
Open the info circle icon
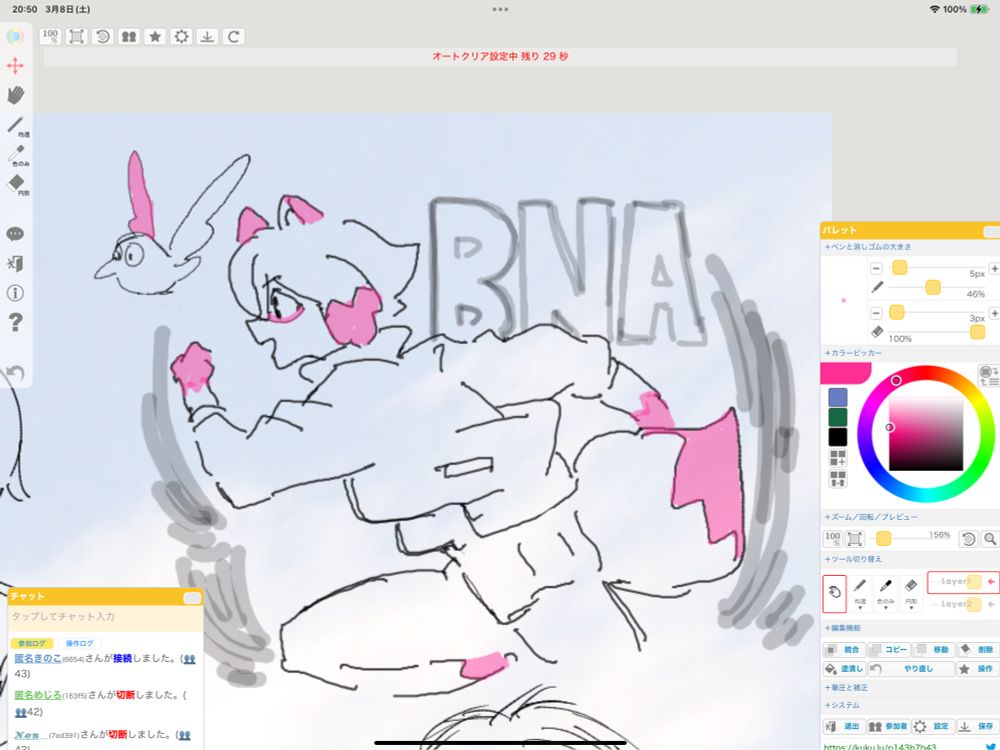click(15, 293)
